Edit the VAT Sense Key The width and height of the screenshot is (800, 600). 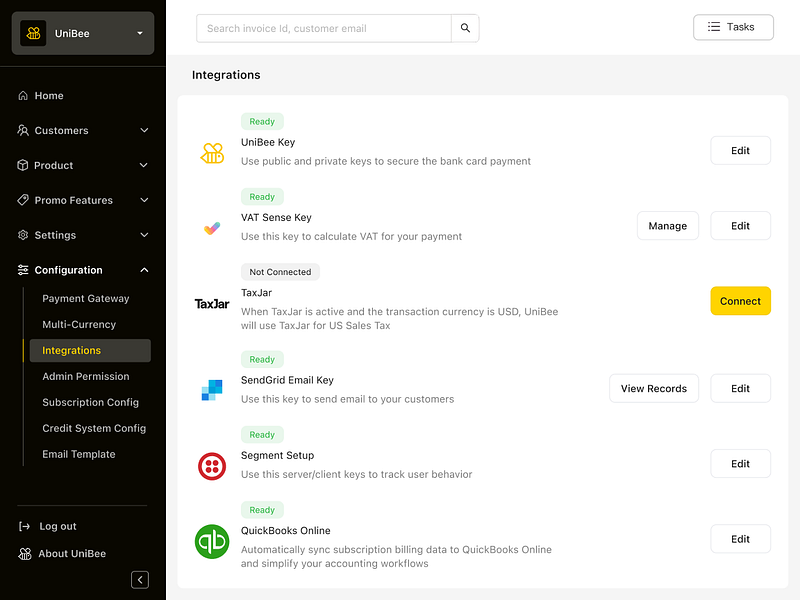click(740, 226)
